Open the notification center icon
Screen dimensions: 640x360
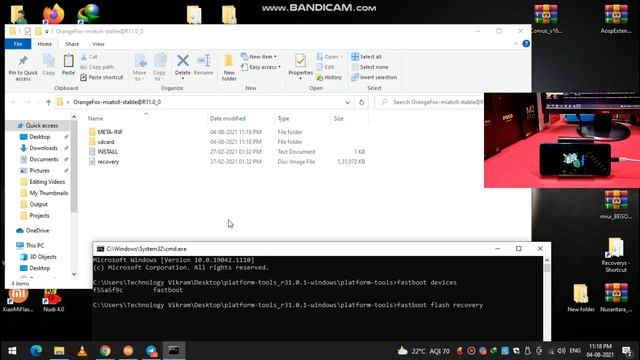click(627, 351)
